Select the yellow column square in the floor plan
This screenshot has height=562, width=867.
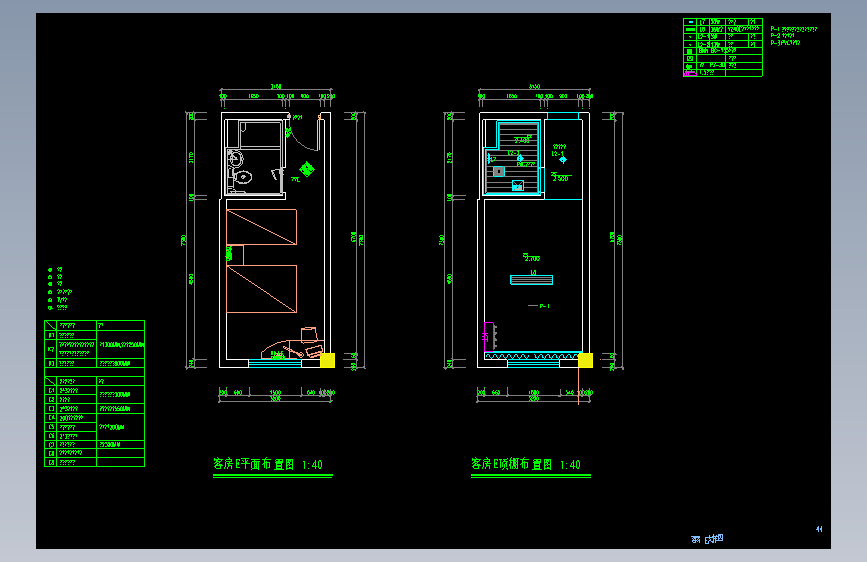pos(327,360)
